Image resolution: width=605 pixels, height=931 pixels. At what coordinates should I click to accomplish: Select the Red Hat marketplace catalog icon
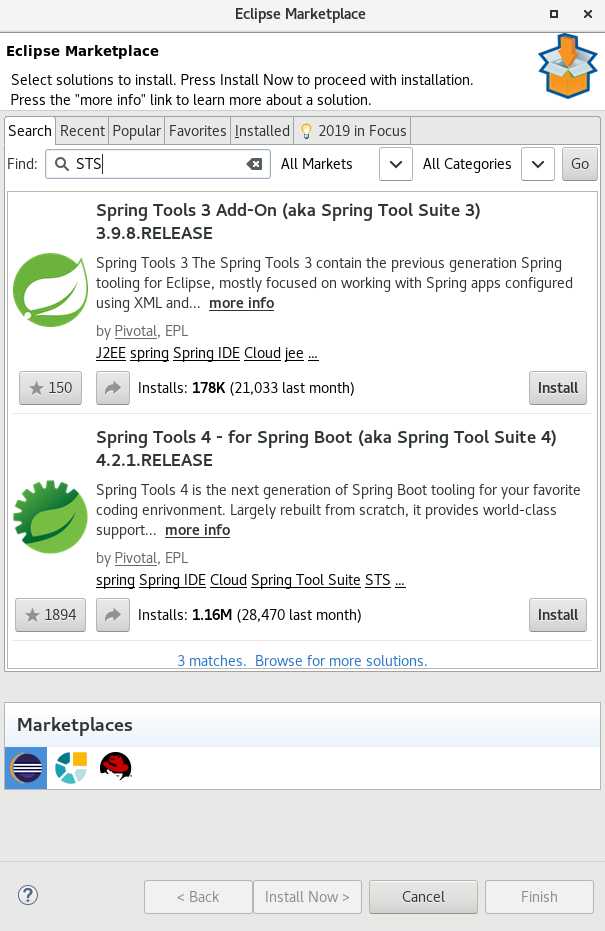pos(115,766)
